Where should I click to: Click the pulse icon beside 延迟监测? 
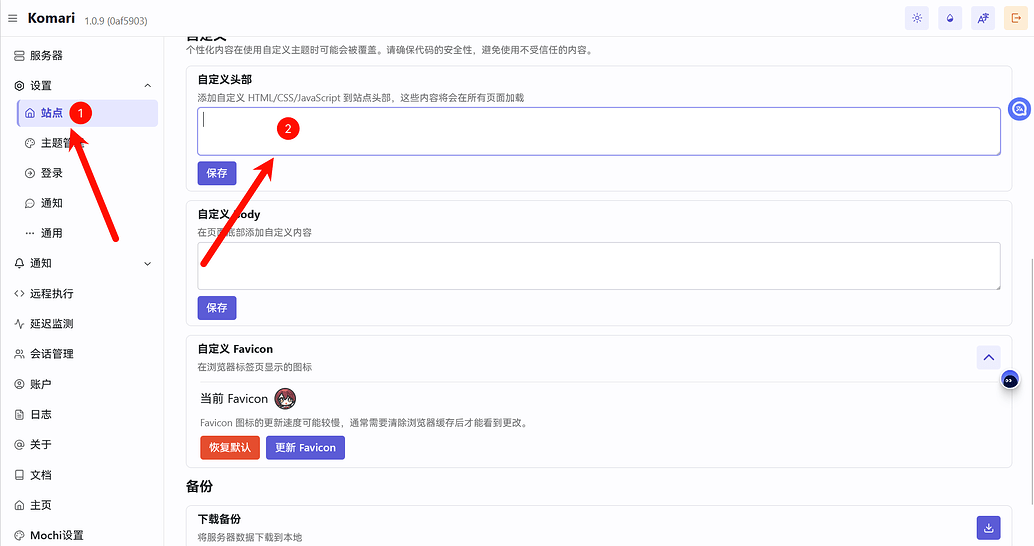tap(19, 324)
